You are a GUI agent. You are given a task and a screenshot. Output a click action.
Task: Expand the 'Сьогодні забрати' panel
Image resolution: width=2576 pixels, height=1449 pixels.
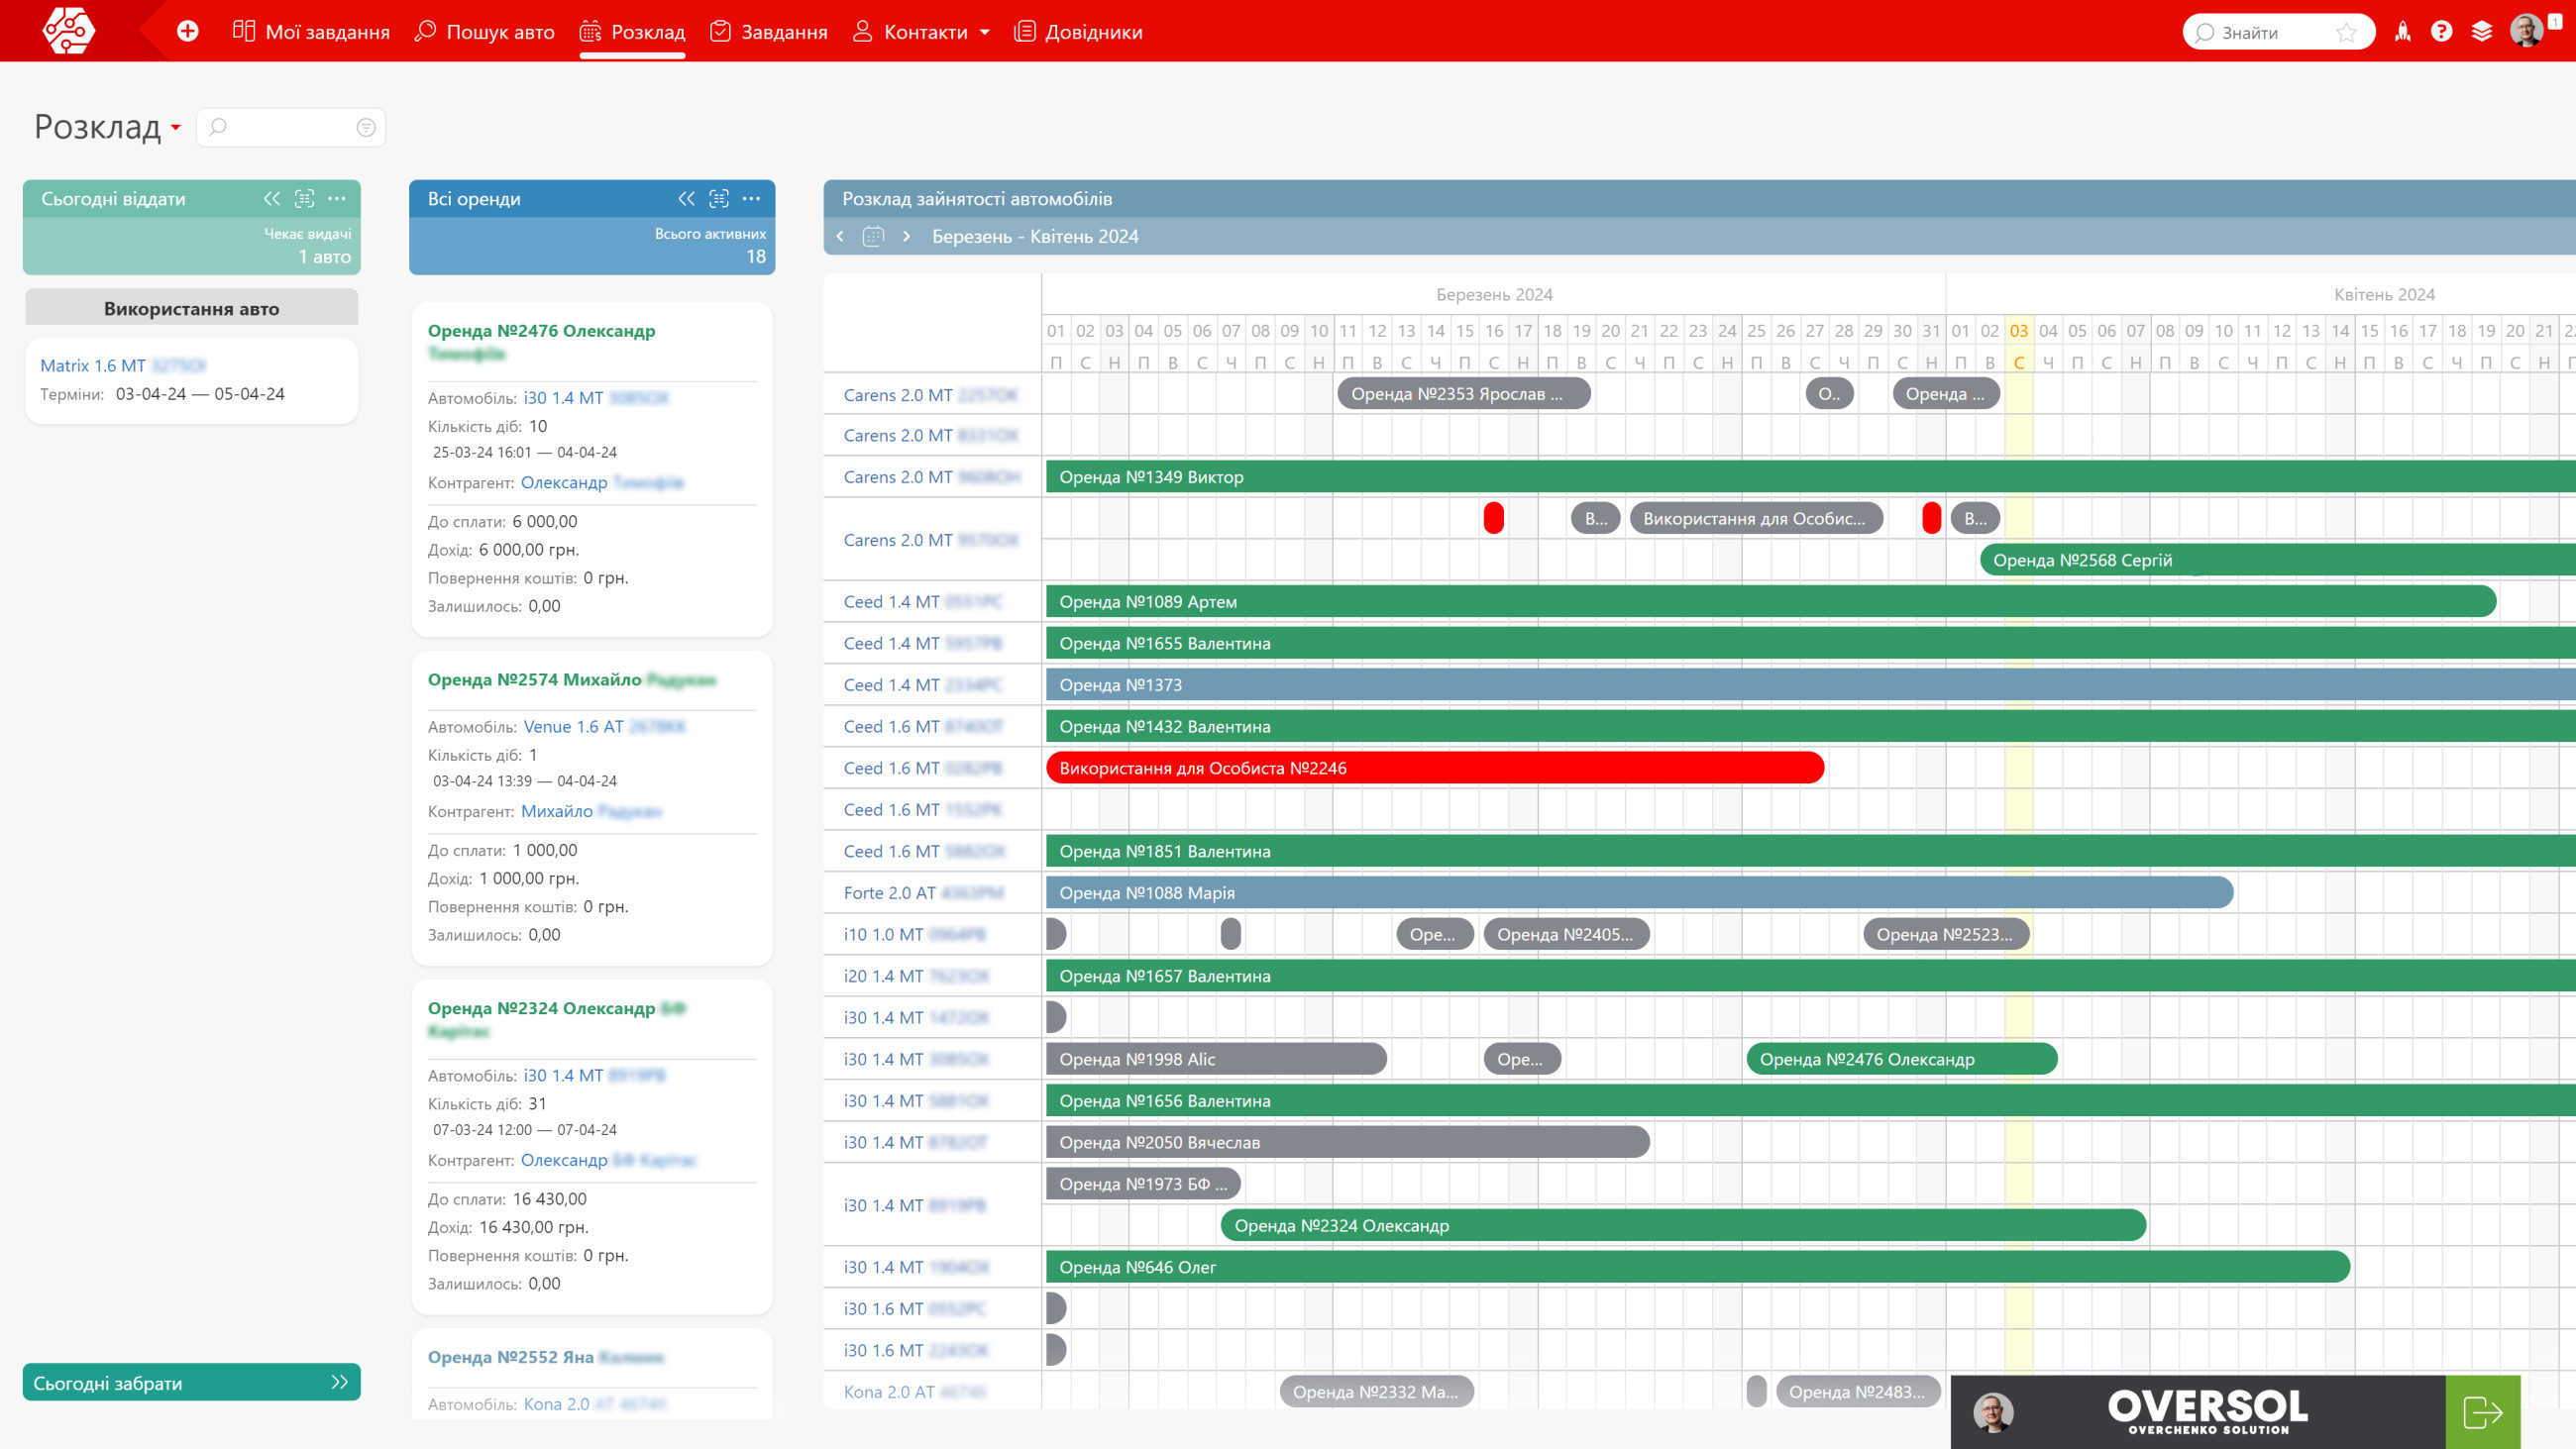(340, 1382)
